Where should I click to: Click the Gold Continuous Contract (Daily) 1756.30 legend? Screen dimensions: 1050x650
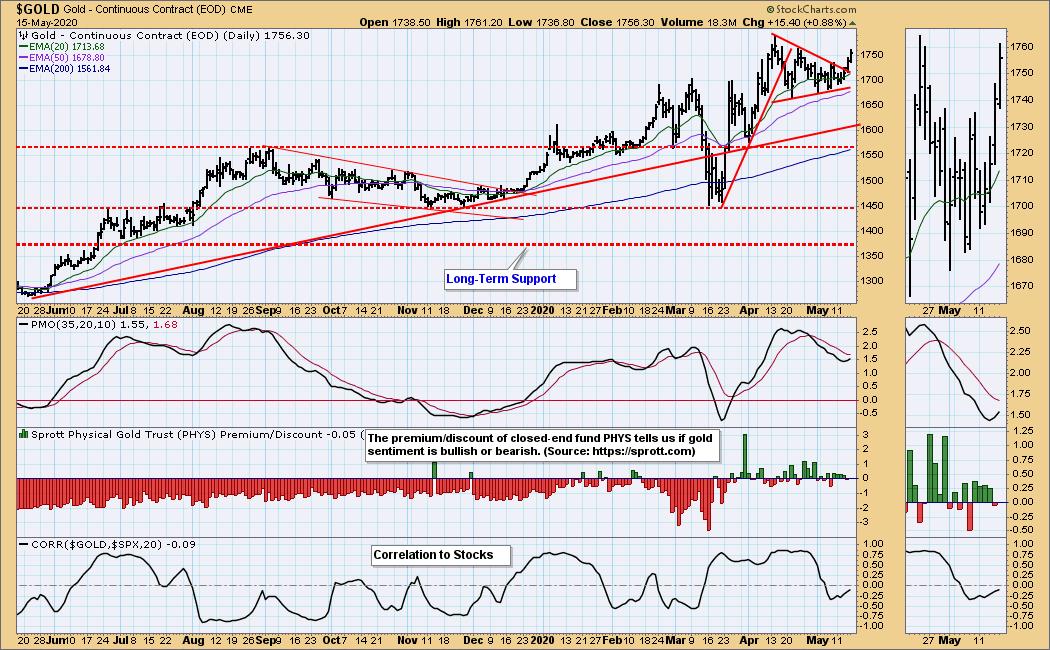coord(164,35)
